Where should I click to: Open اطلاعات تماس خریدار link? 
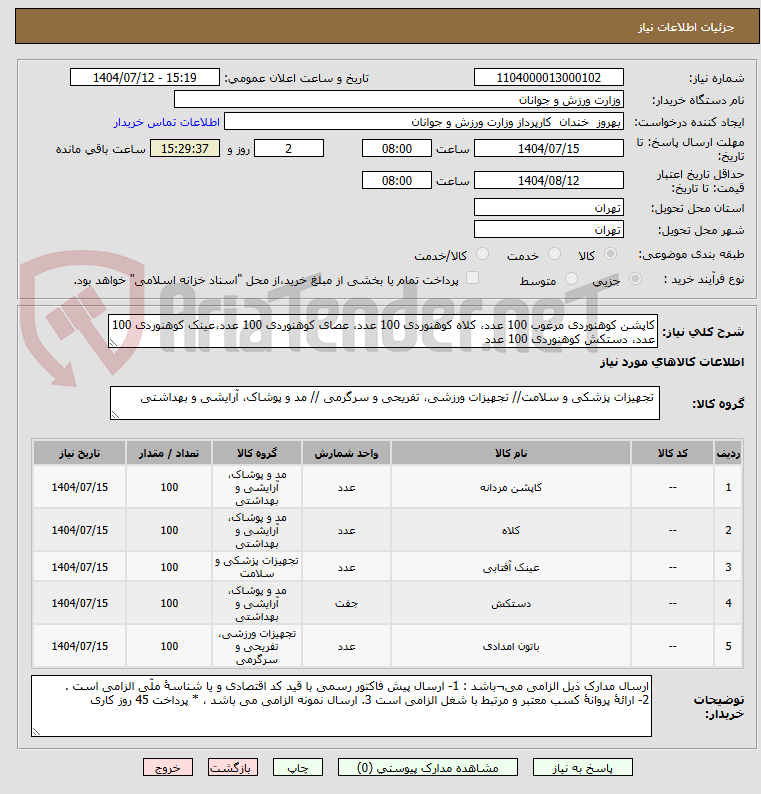coord(167,122)
